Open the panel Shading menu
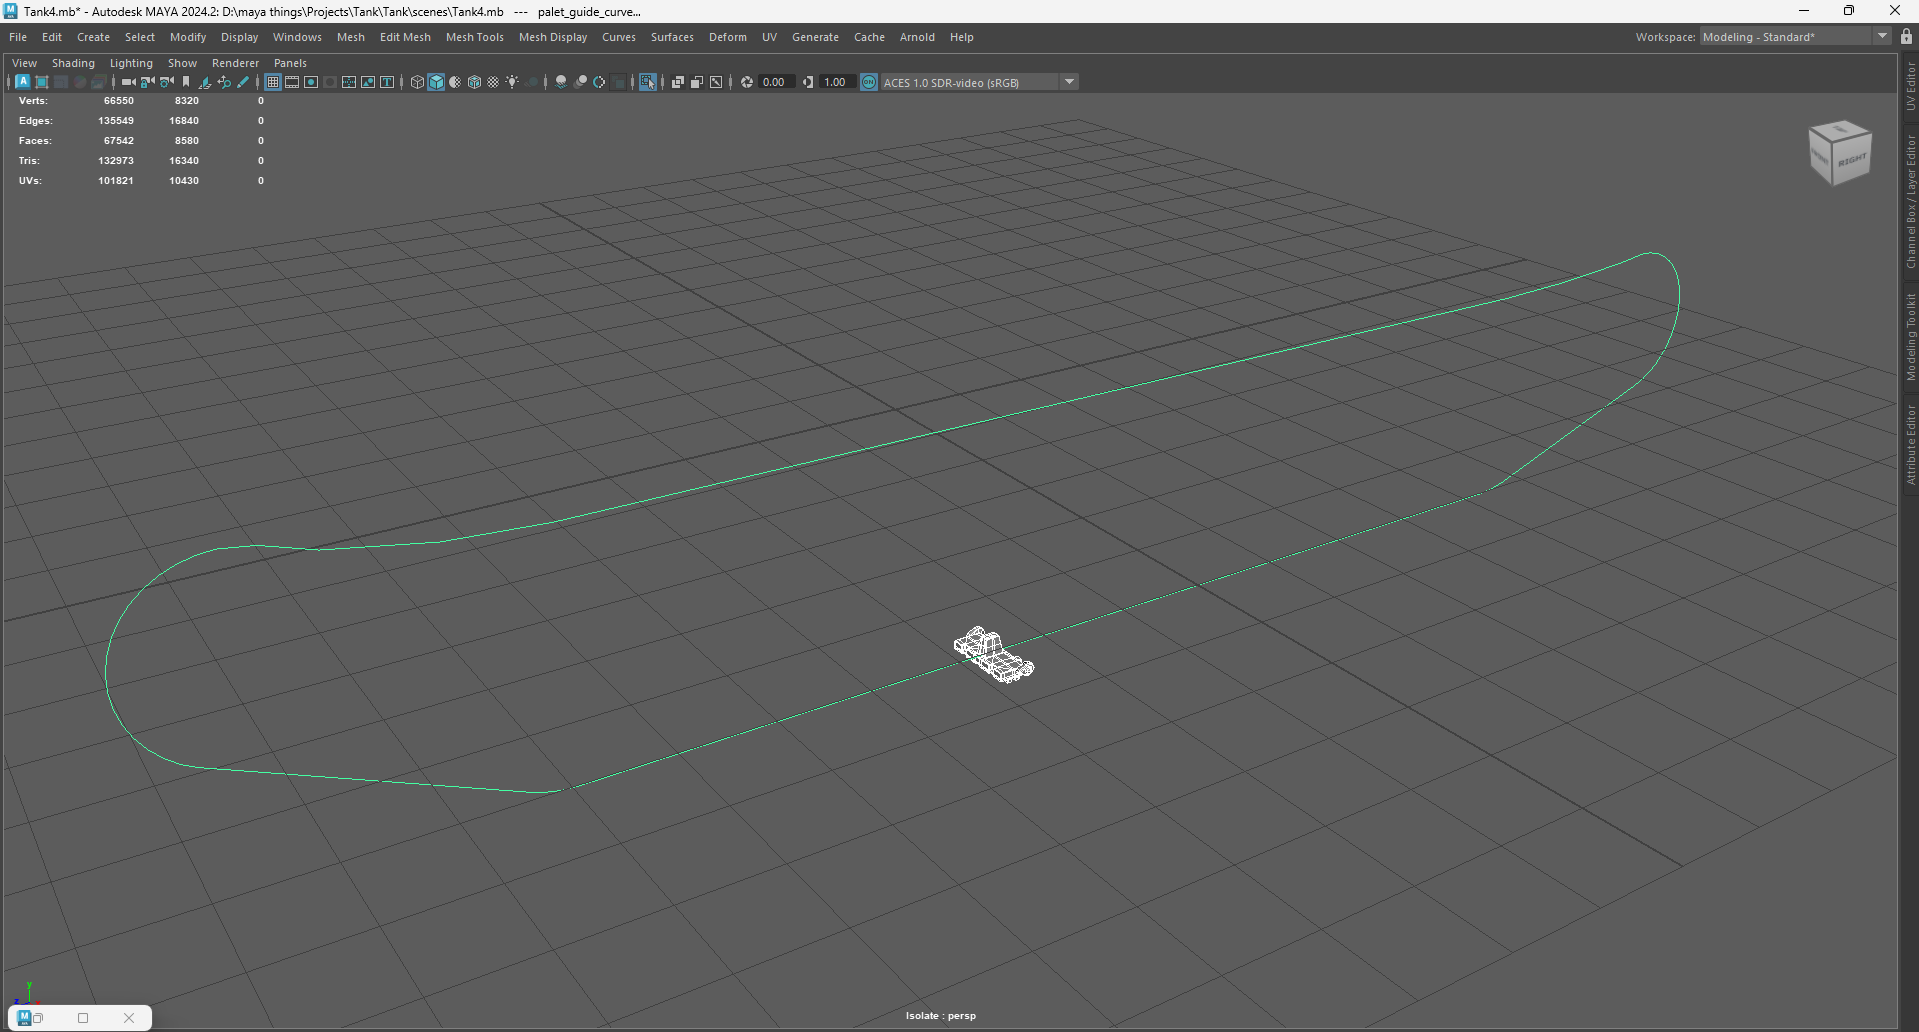Image resolution: width=1919 pixels, height=1032 pixels. [x=73, y=63]
